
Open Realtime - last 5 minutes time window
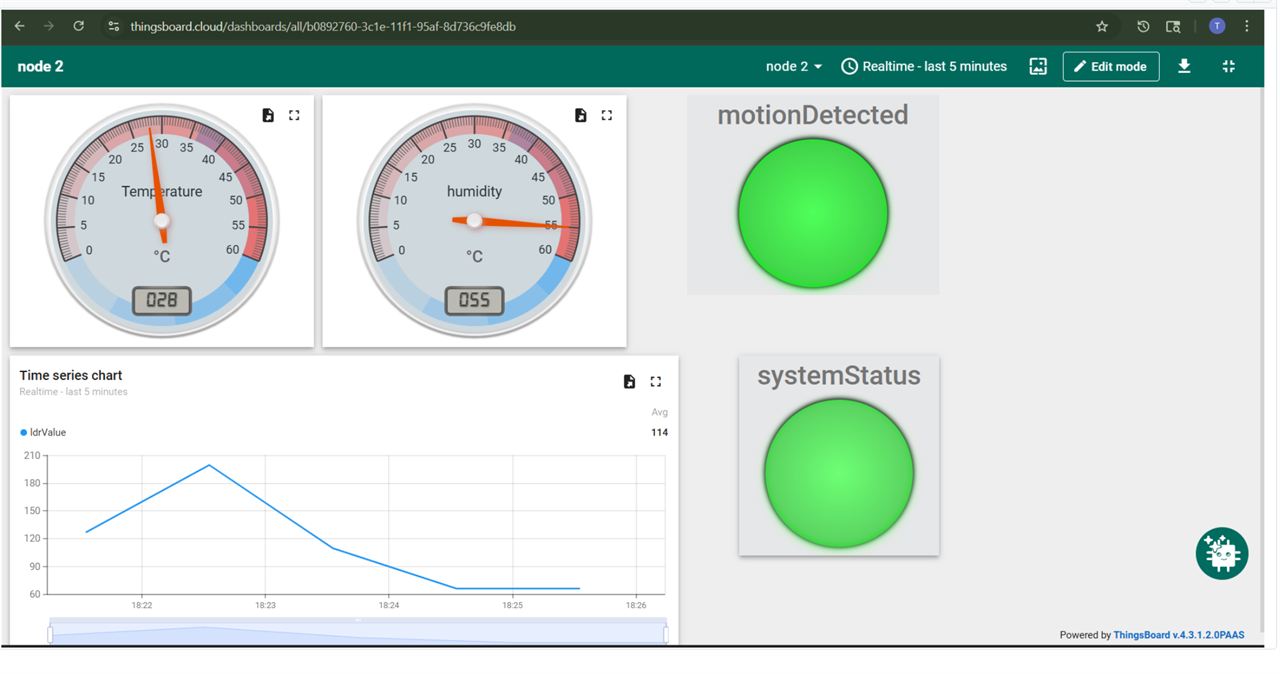[x=924, y=66]
